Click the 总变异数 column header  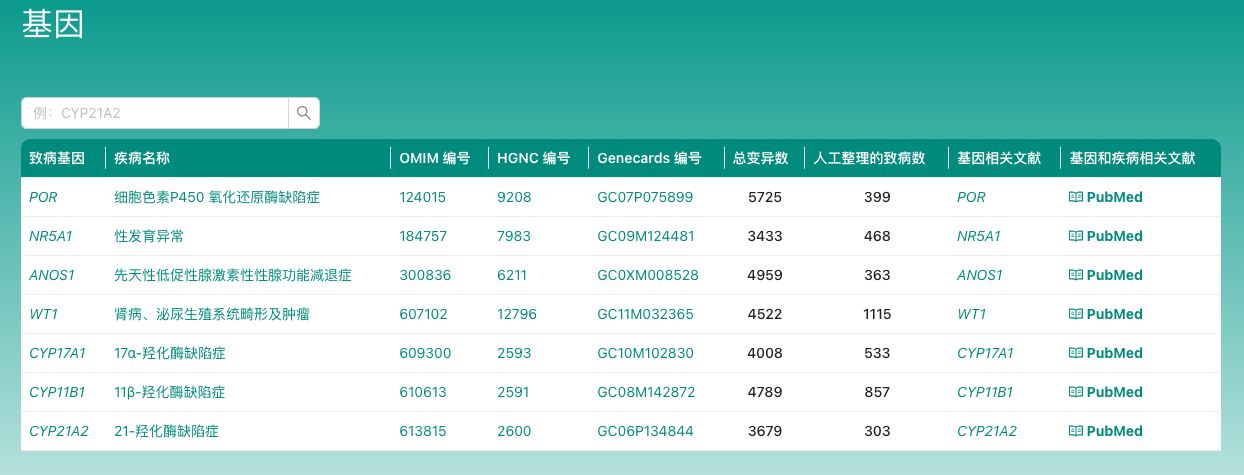760,158
